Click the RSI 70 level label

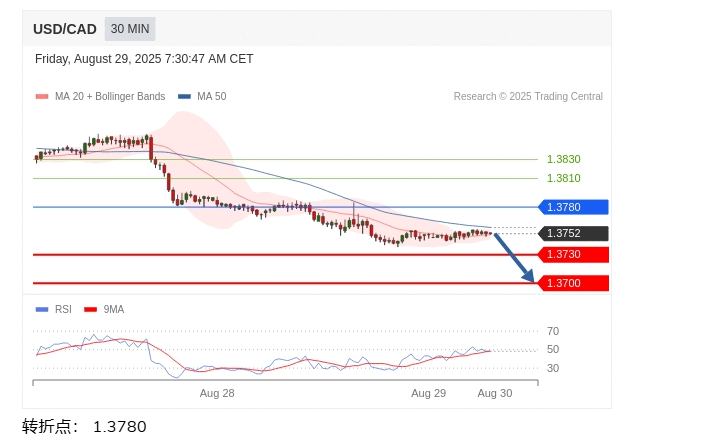coord(553,331)
